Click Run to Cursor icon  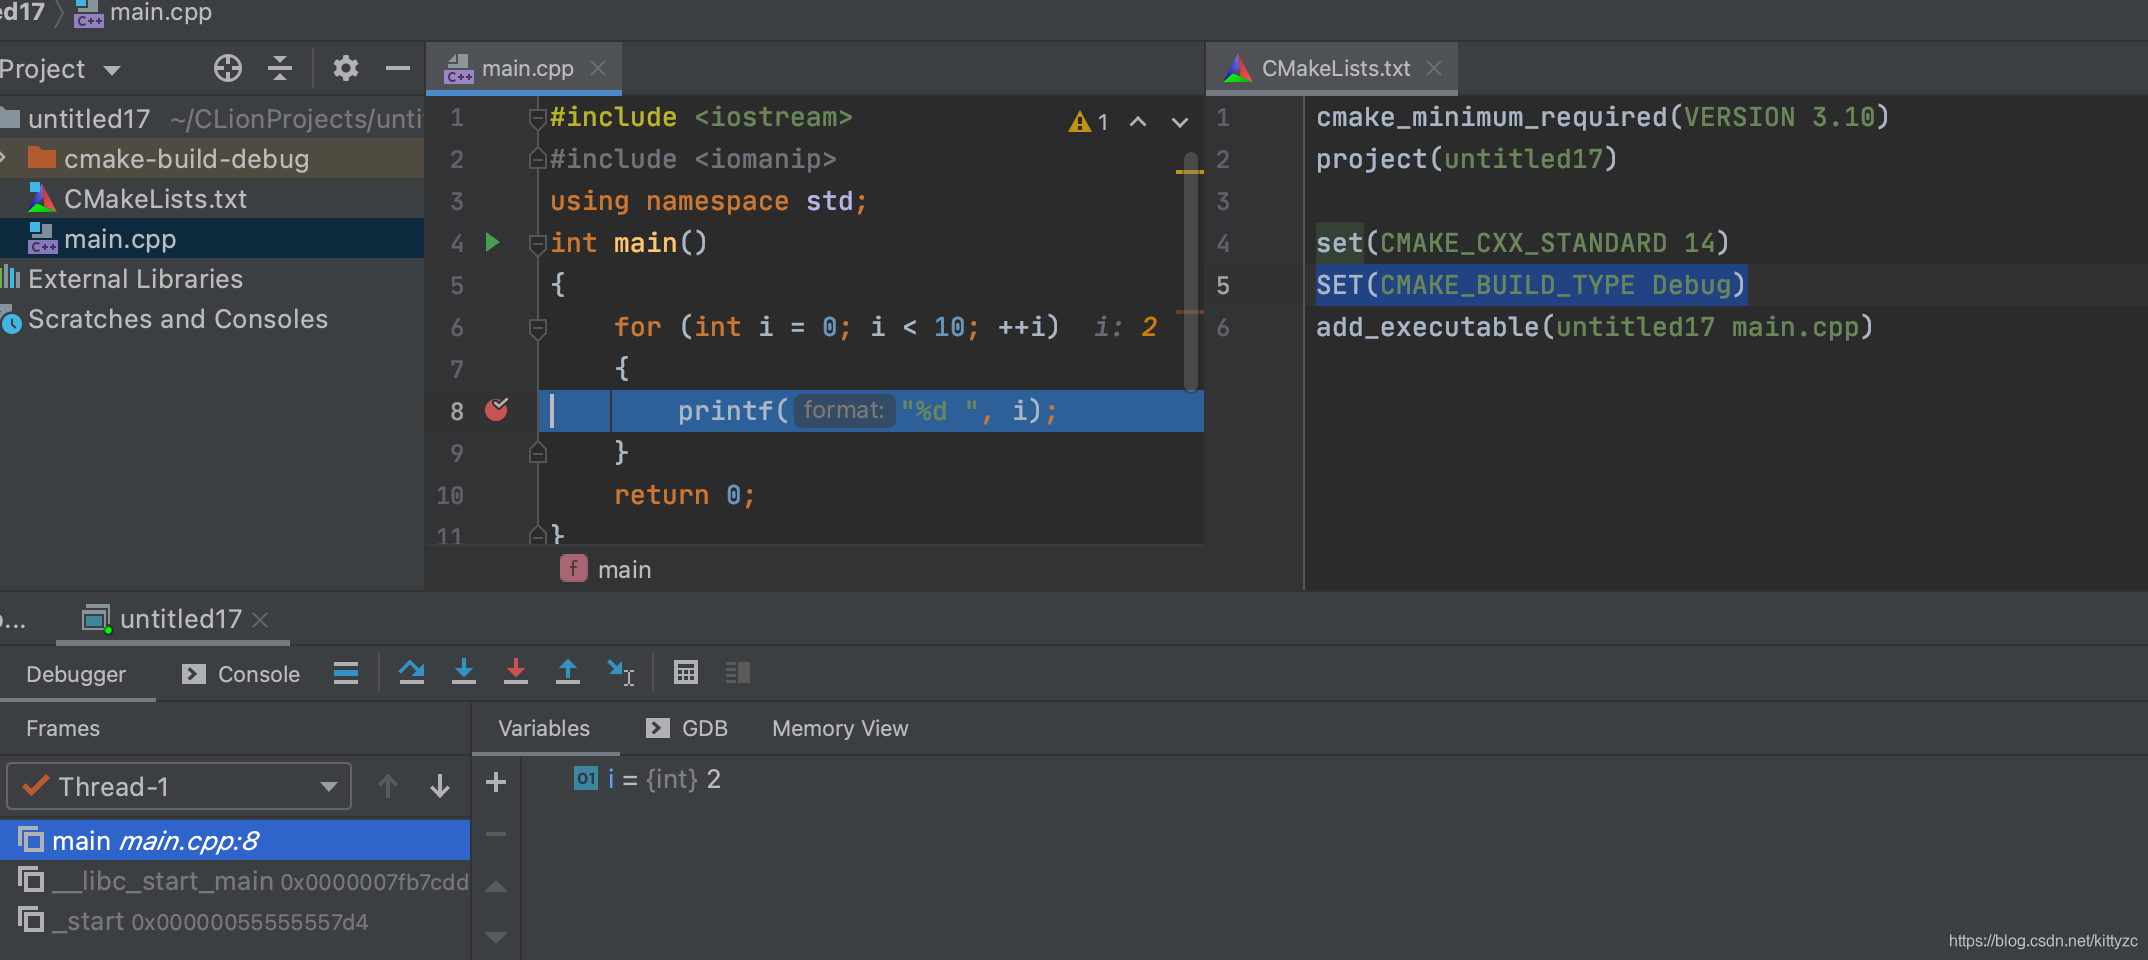click(620, 672)
